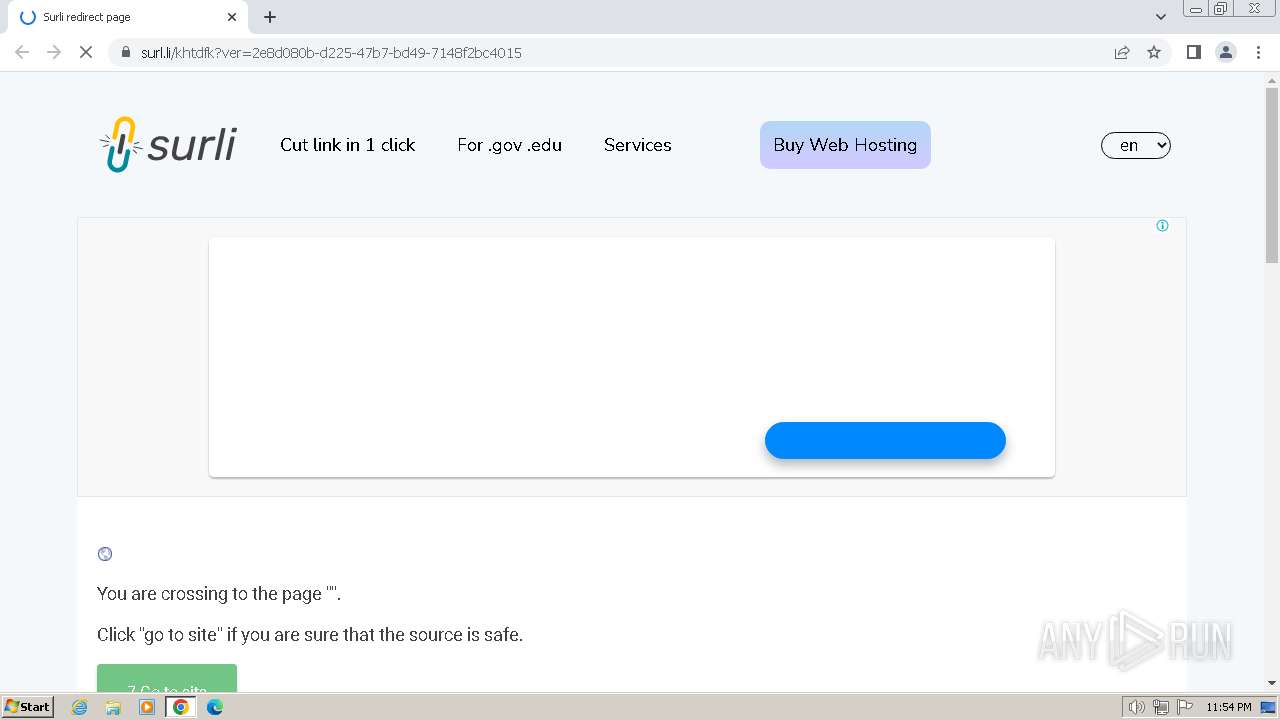Launch Microsoft Edge from taskbar
Image resolution: width=1280 pixels, height=720 pixels.
(x=214, y=707)
